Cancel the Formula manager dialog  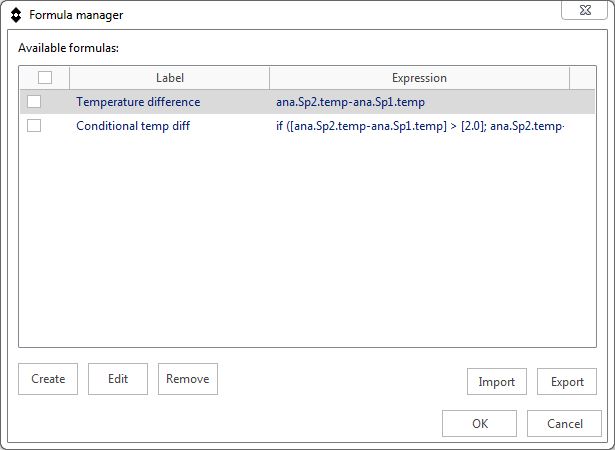point(564,424)
